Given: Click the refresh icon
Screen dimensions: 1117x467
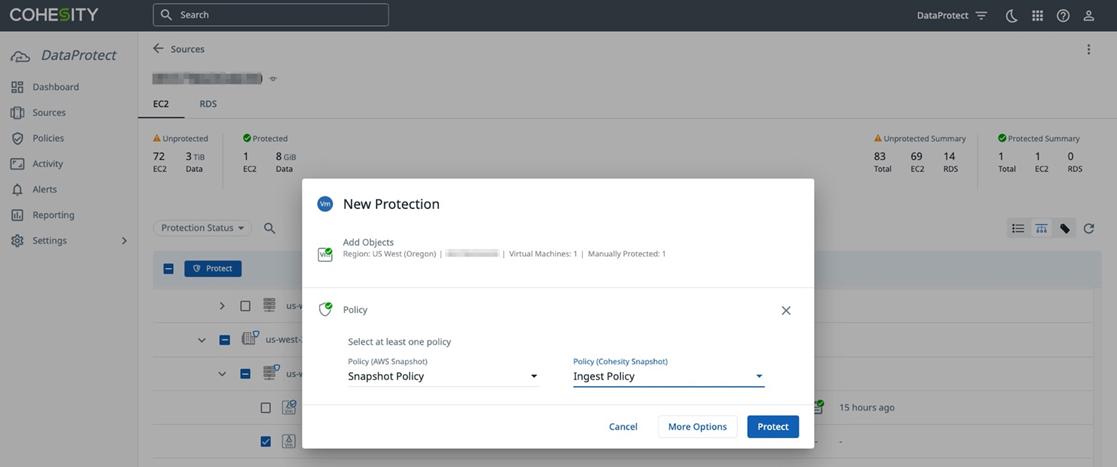Looking at the screenshot, I should (1089, 229).
